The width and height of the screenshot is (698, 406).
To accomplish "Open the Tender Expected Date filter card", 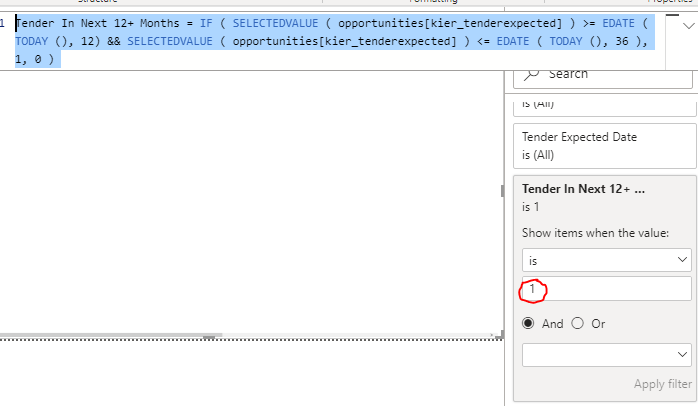I will point(605,146).
